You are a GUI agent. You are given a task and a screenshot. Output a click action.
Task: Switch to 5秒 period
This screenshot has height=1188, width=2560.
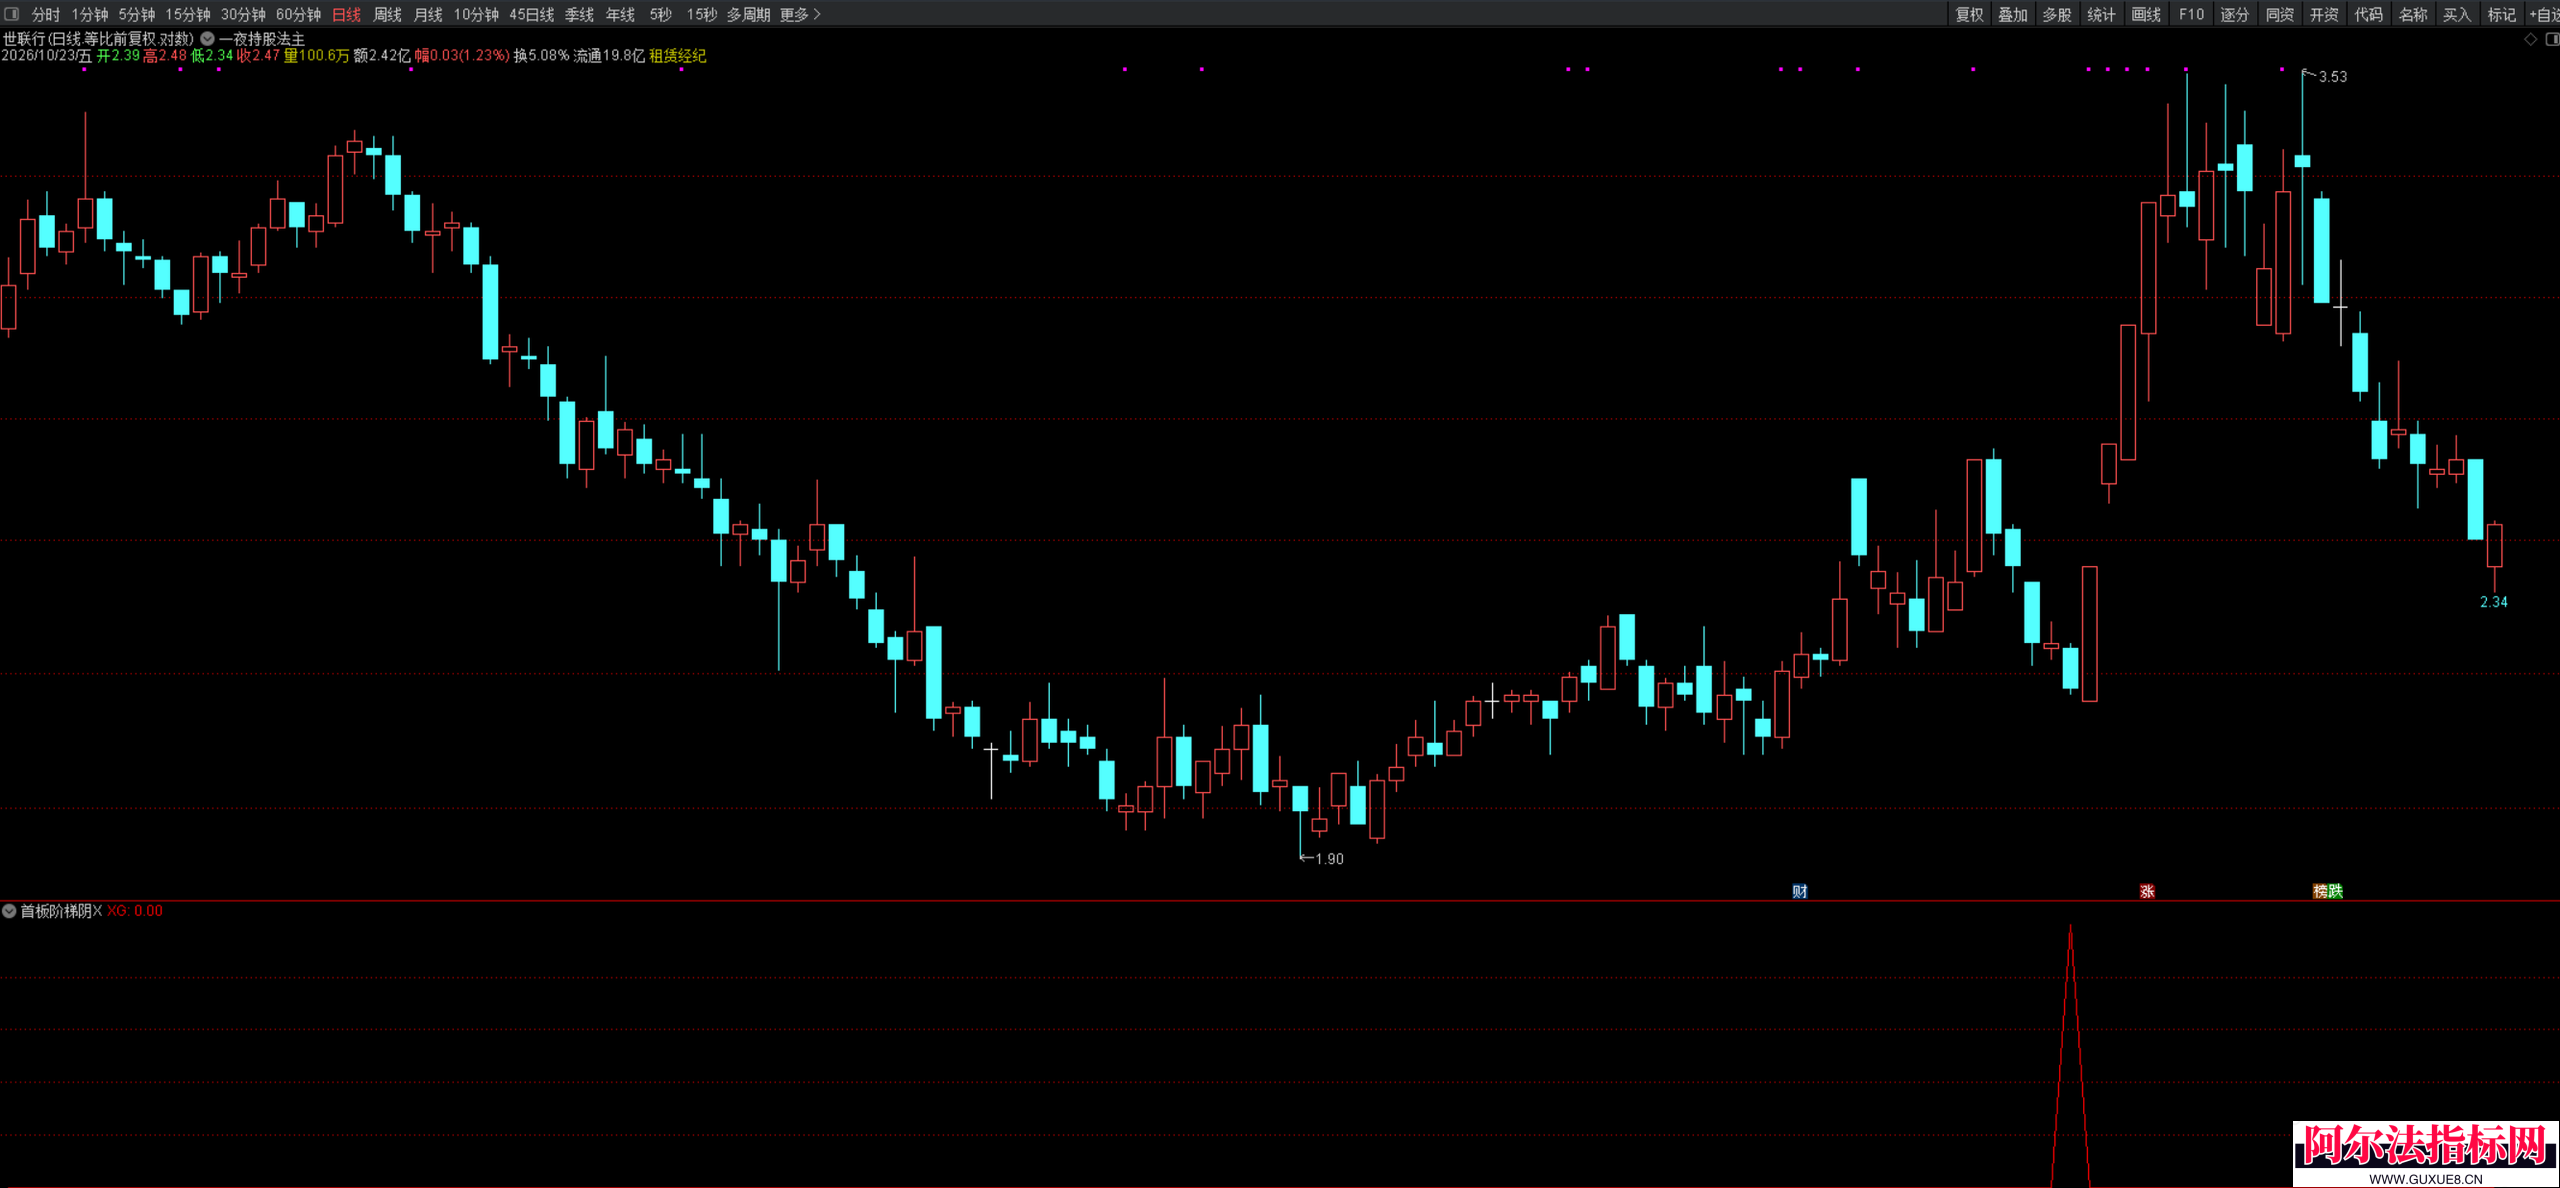(x=660, y=14)
